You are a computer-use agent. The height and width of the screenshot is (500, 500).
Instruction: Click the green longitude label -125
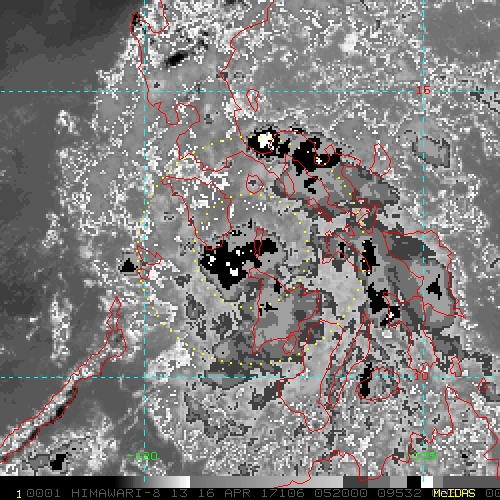(421, 456)
